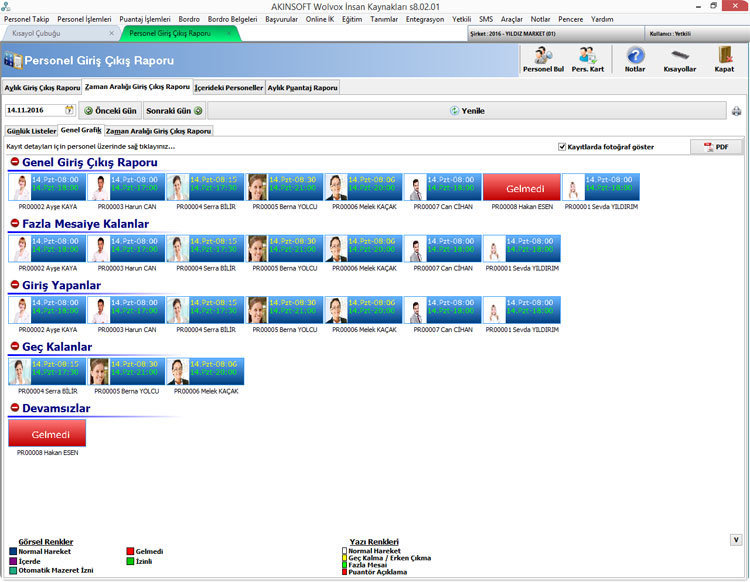Collapse the Geç Kalanlar section
750x582 pixels.
click(15, 346)
